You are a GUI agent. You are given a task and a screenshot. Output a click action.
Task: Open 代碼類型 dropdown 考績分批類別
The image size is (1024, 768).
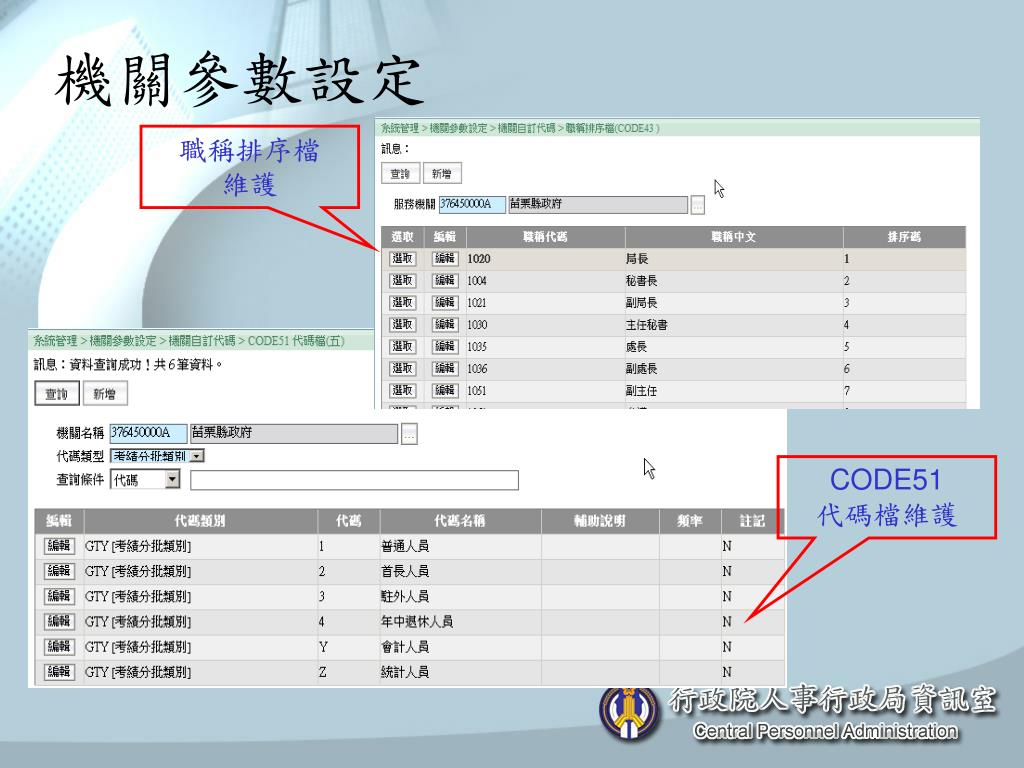click(x=157, y=456)
